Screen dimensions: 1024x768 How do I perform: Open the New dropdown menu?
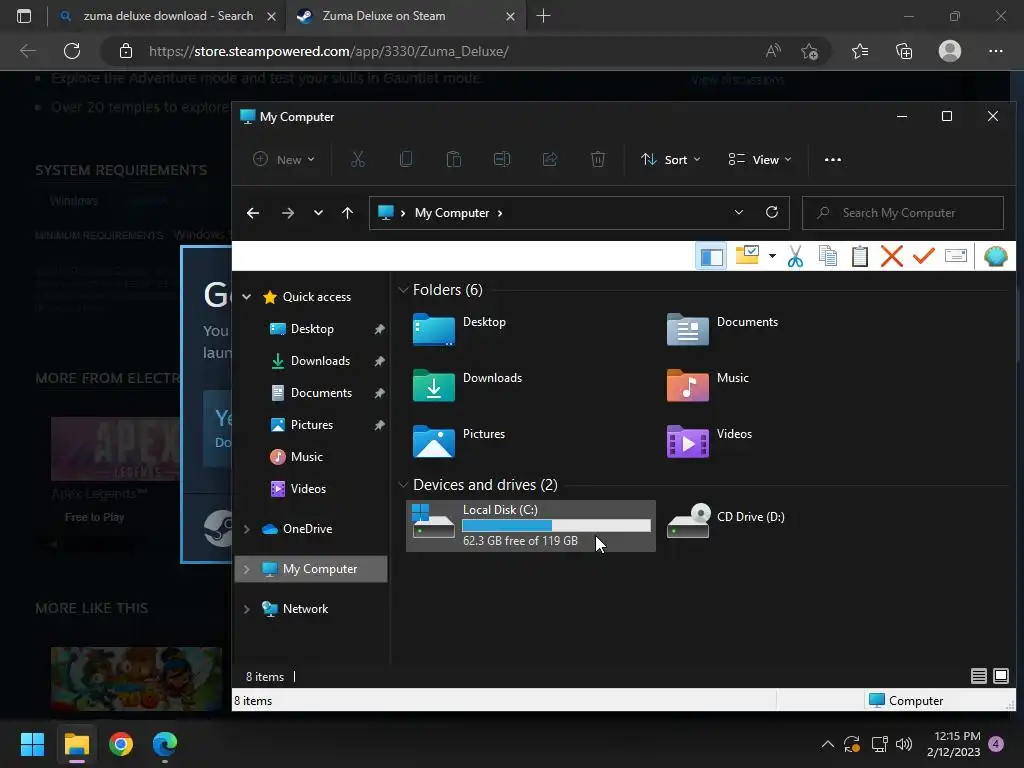click(284, 159)
